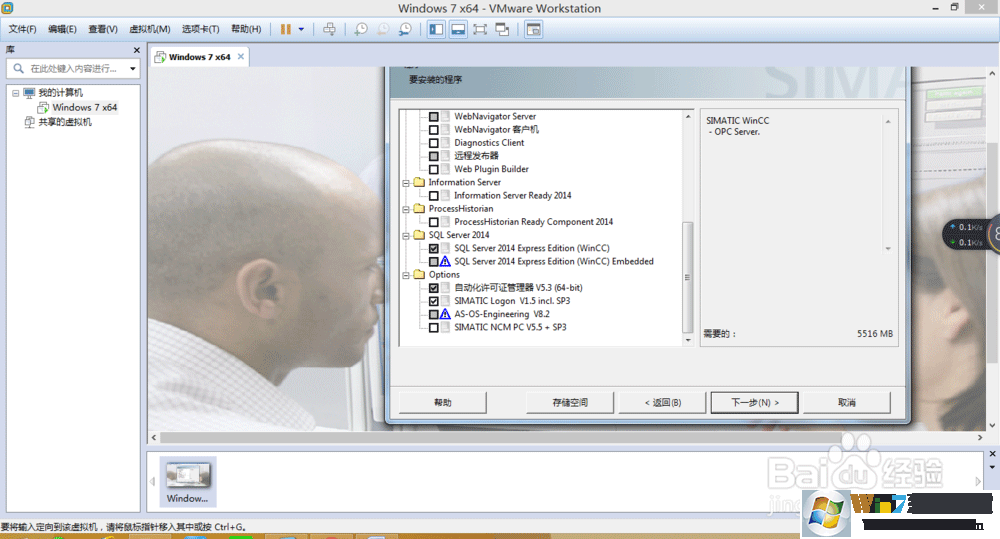This screenshot has height=539, width=1000.
Task: Open the 帮助(H) menu
Action: click(246, 29)
